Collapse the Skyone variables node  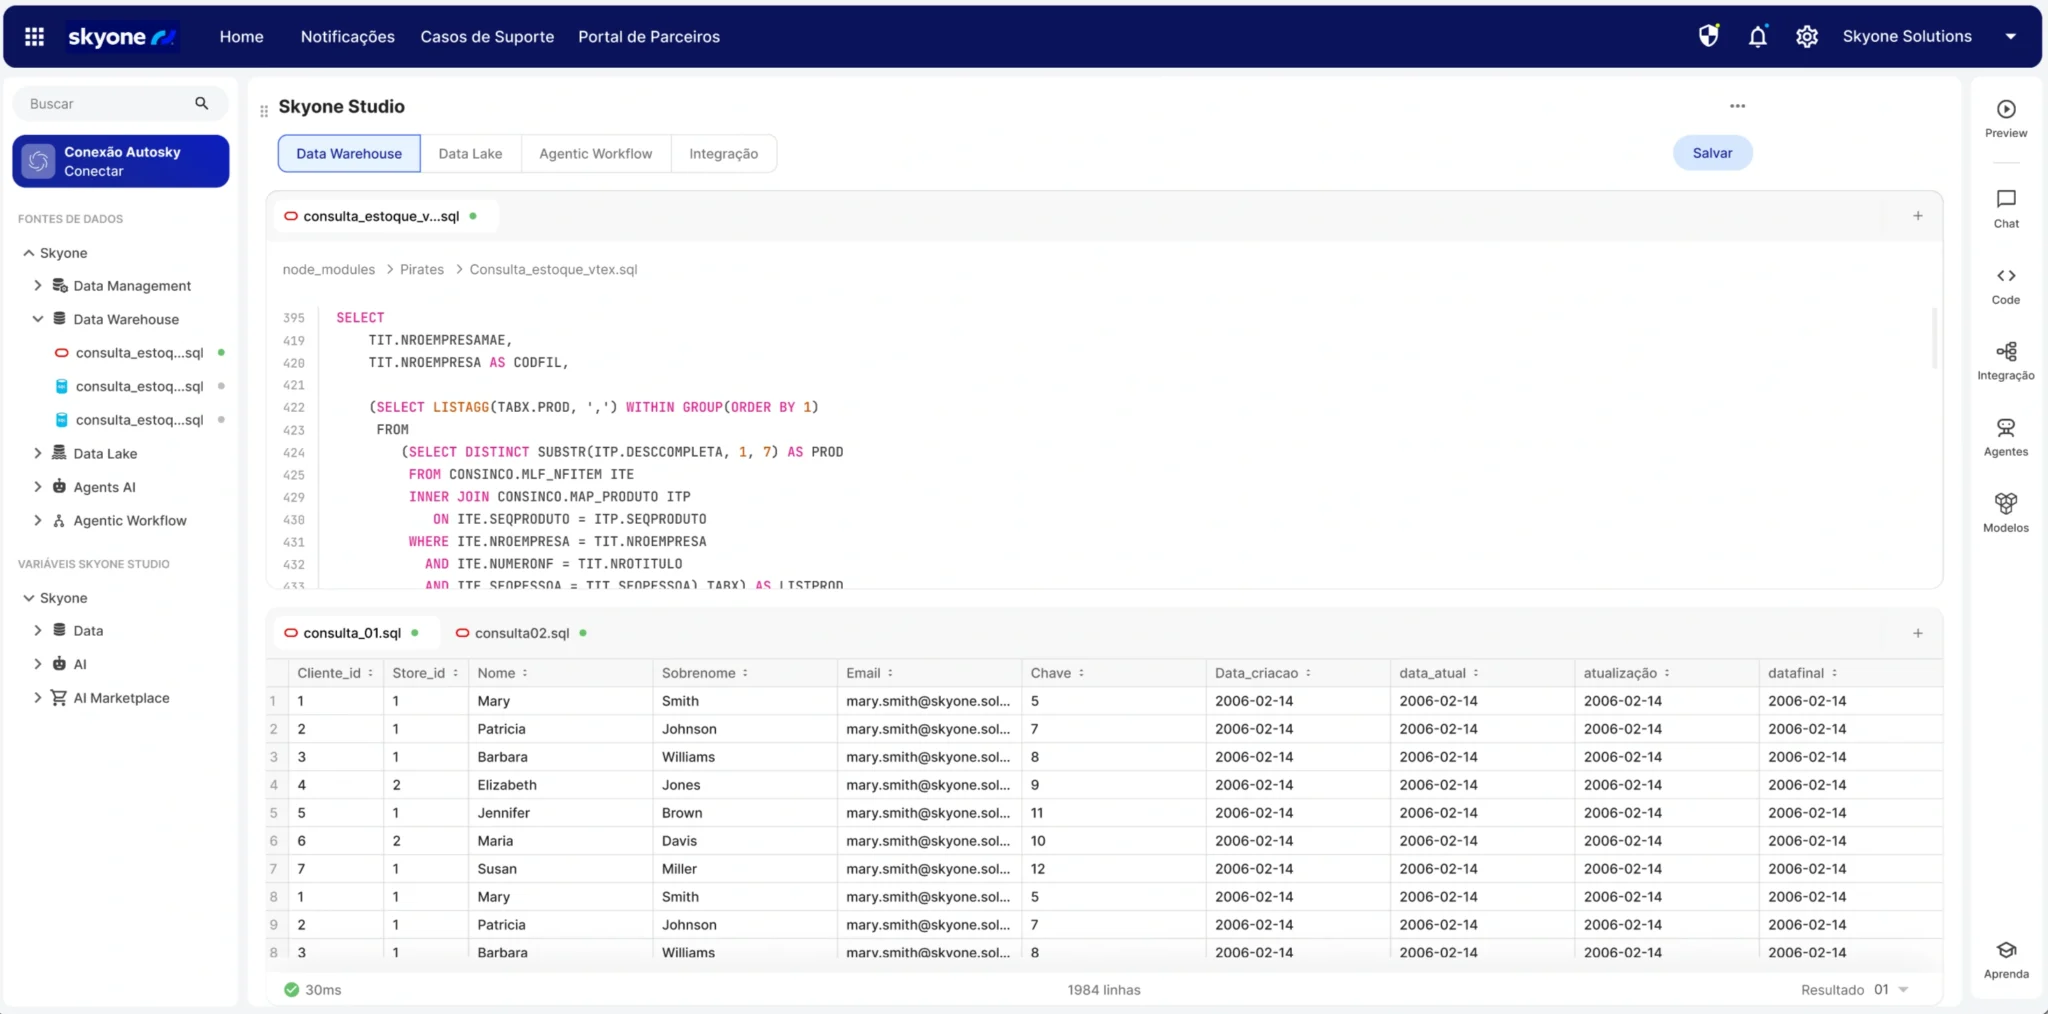point(29,598)
